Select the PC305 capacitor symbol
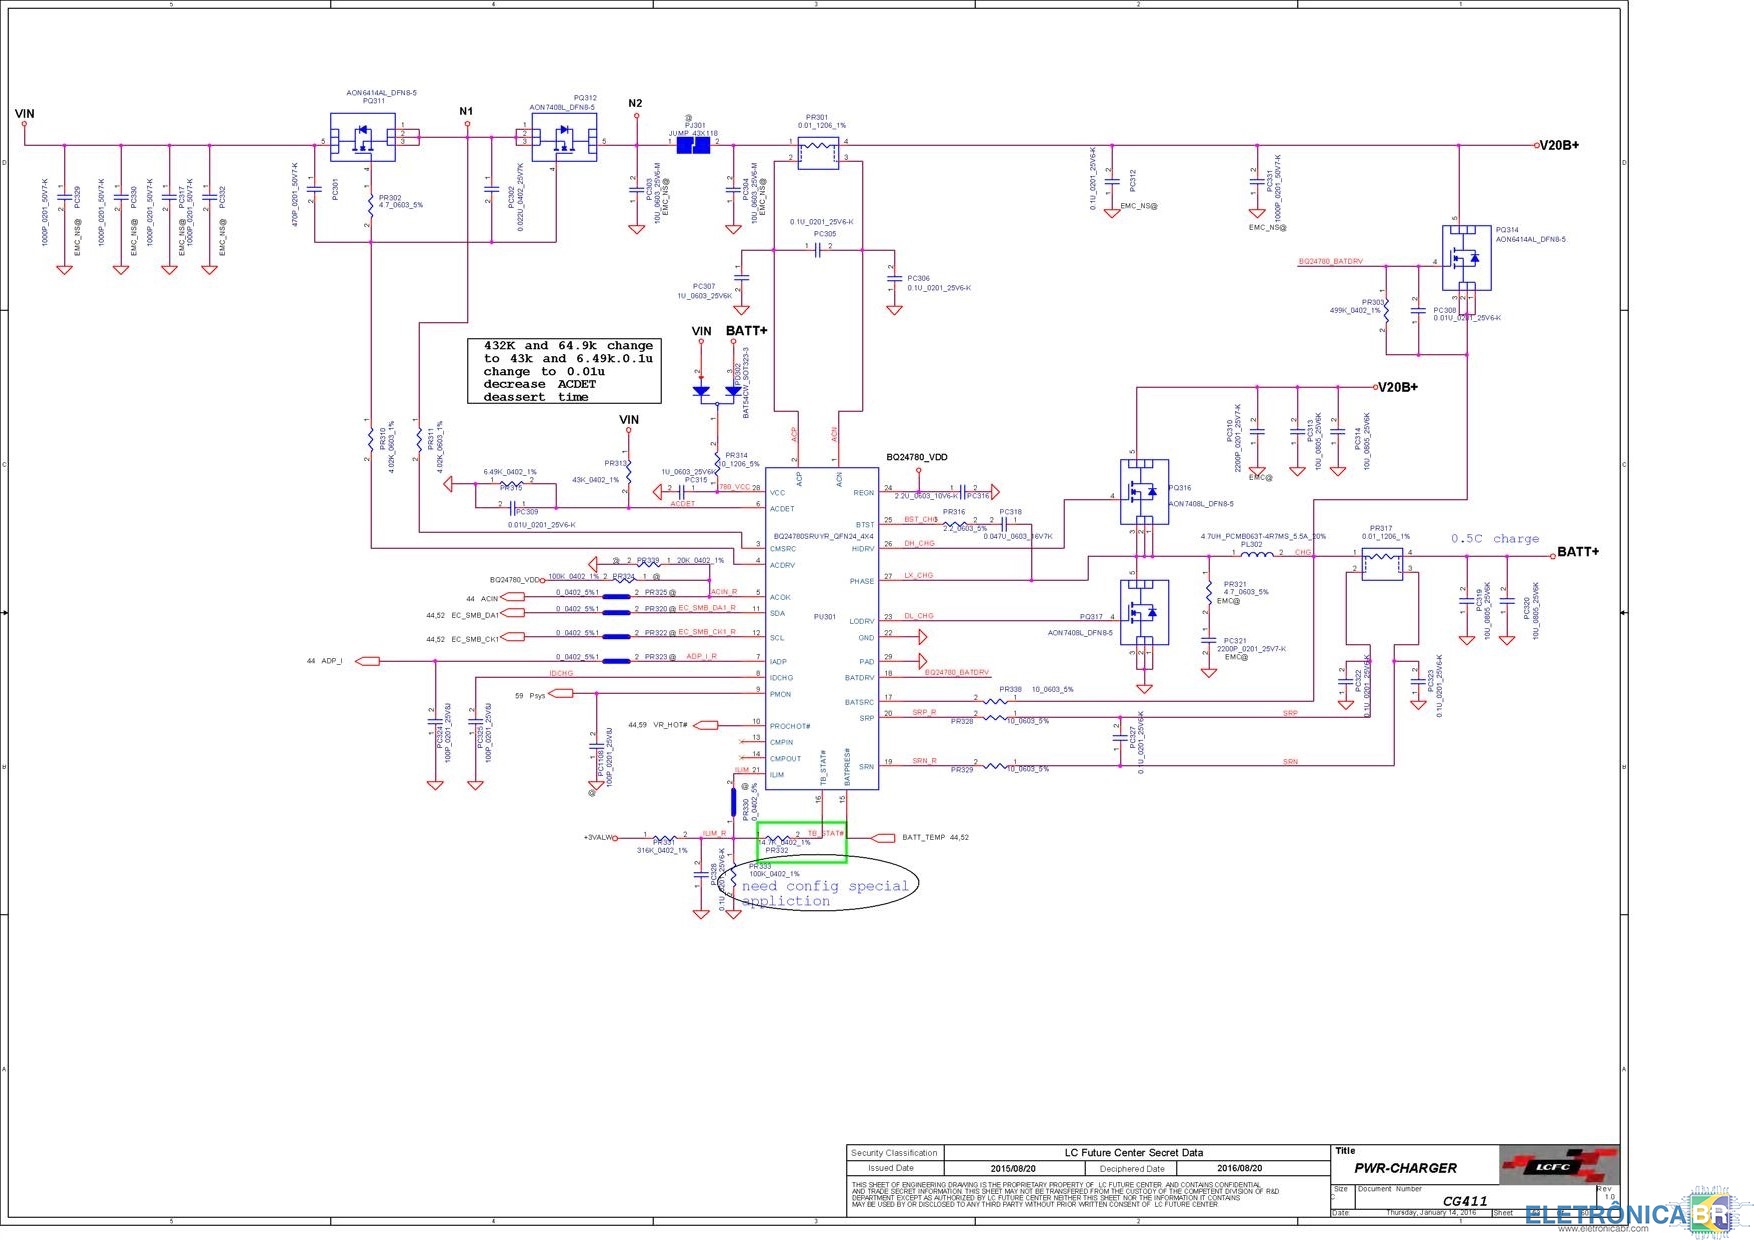 coord(818,250)
